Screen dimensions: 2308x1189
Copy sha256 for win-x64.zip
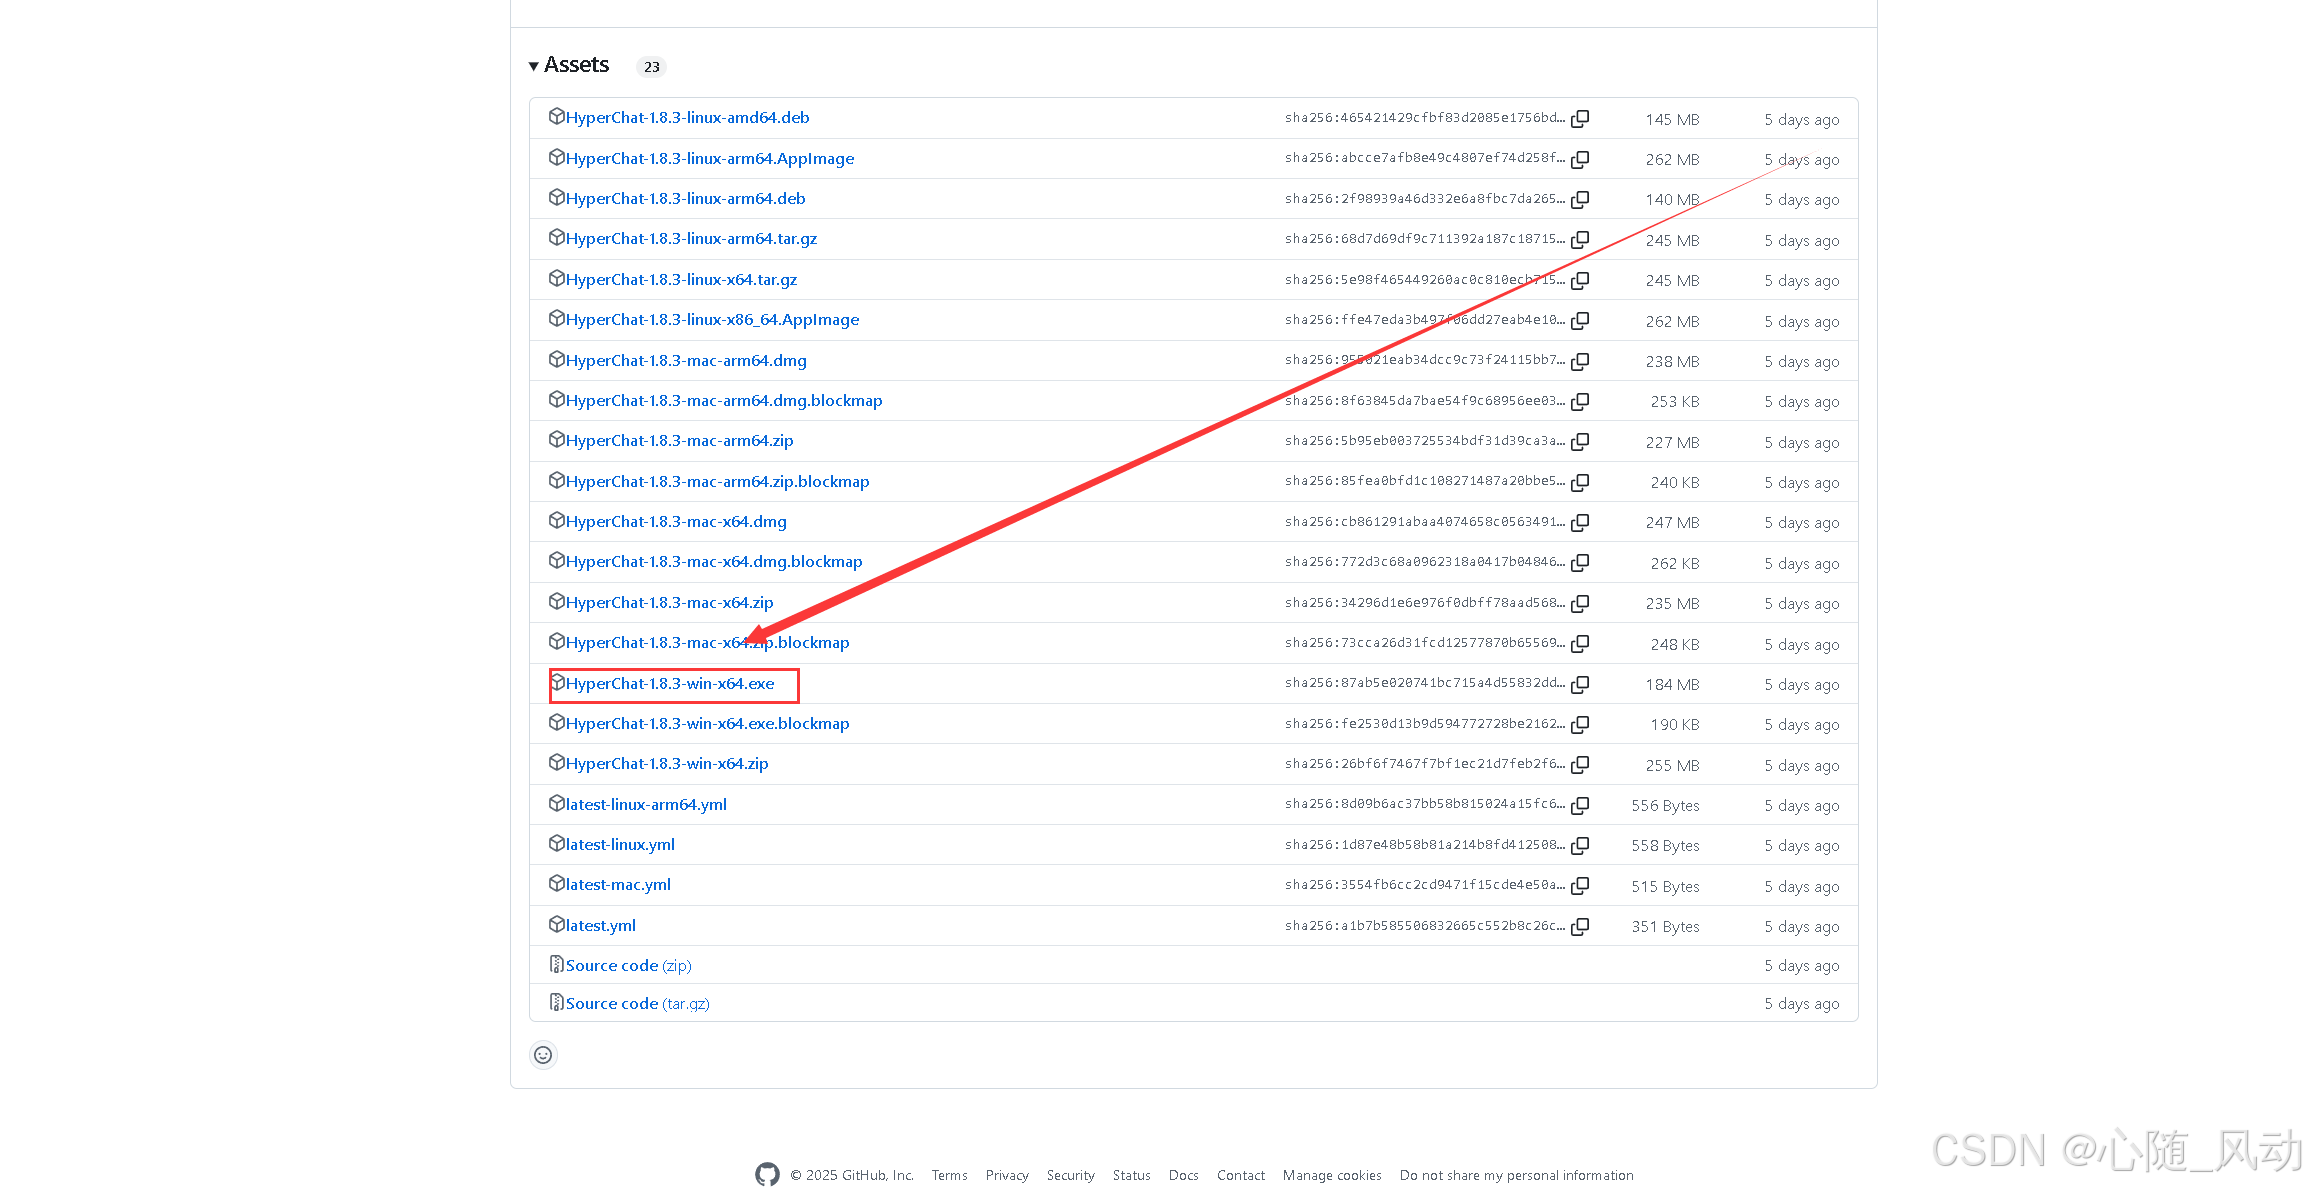pos(1580,765)
